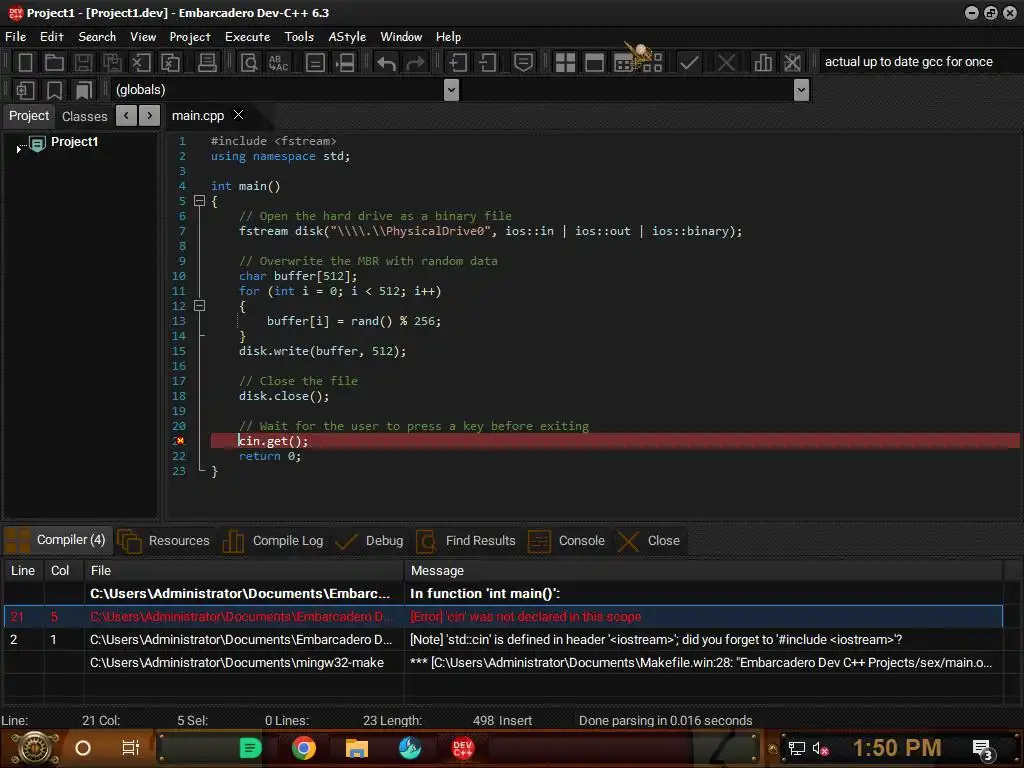The image size is (1024, 768).
Task: Click the Redo arrow icon
Action: click(x=415, y=63)
